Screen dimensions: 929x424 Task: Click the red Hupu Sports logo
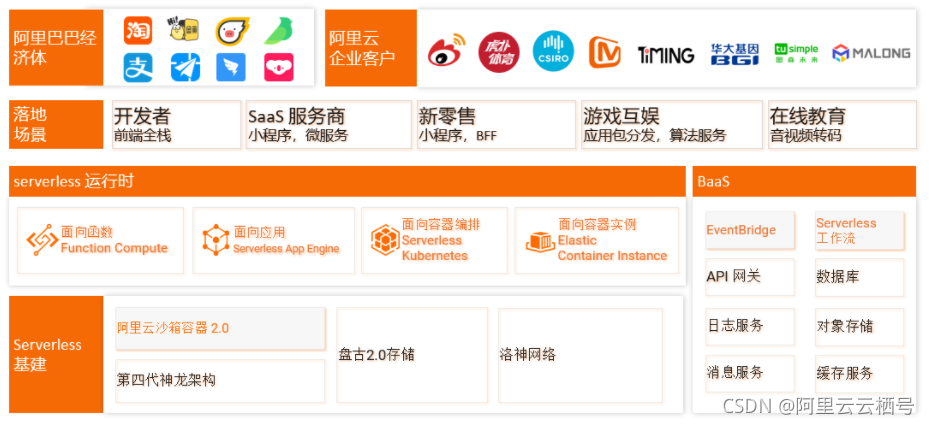[499, 52]
